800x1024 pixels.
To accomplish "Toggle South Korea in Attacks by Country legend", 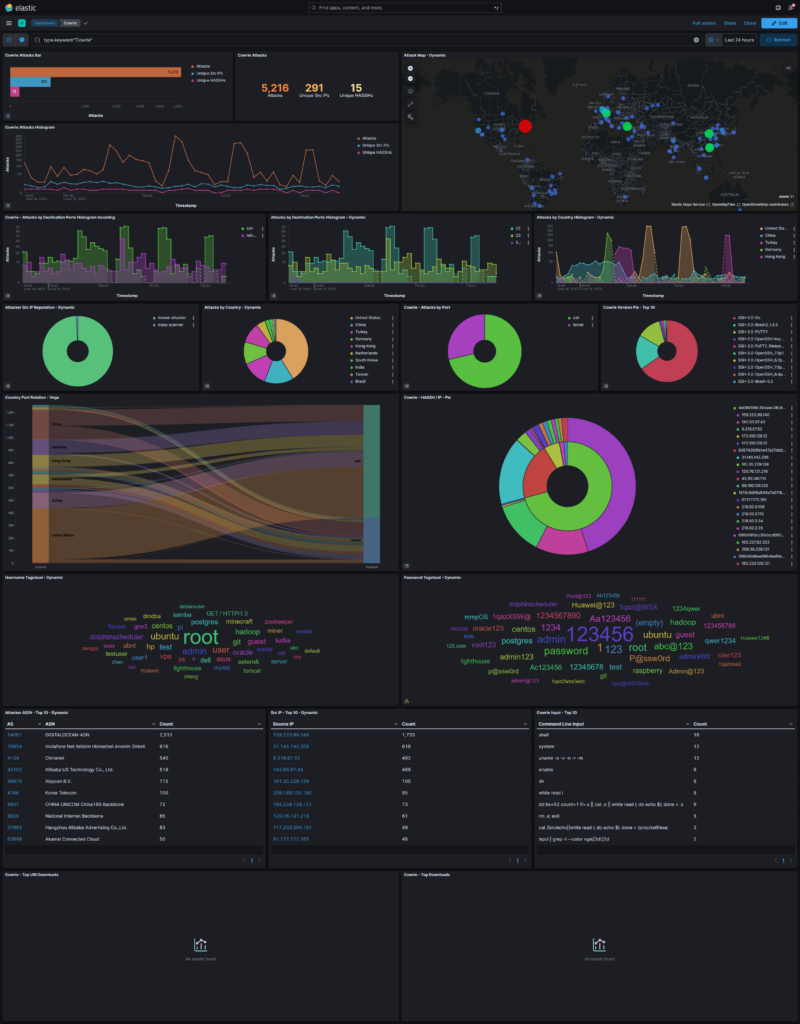I will click(363, 360).
